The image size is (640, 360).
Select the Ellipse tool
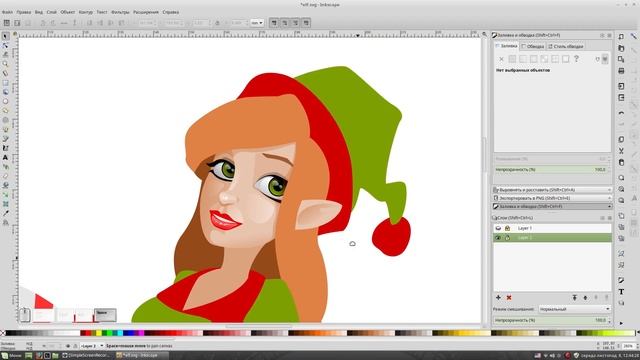[x=5, y=101]
